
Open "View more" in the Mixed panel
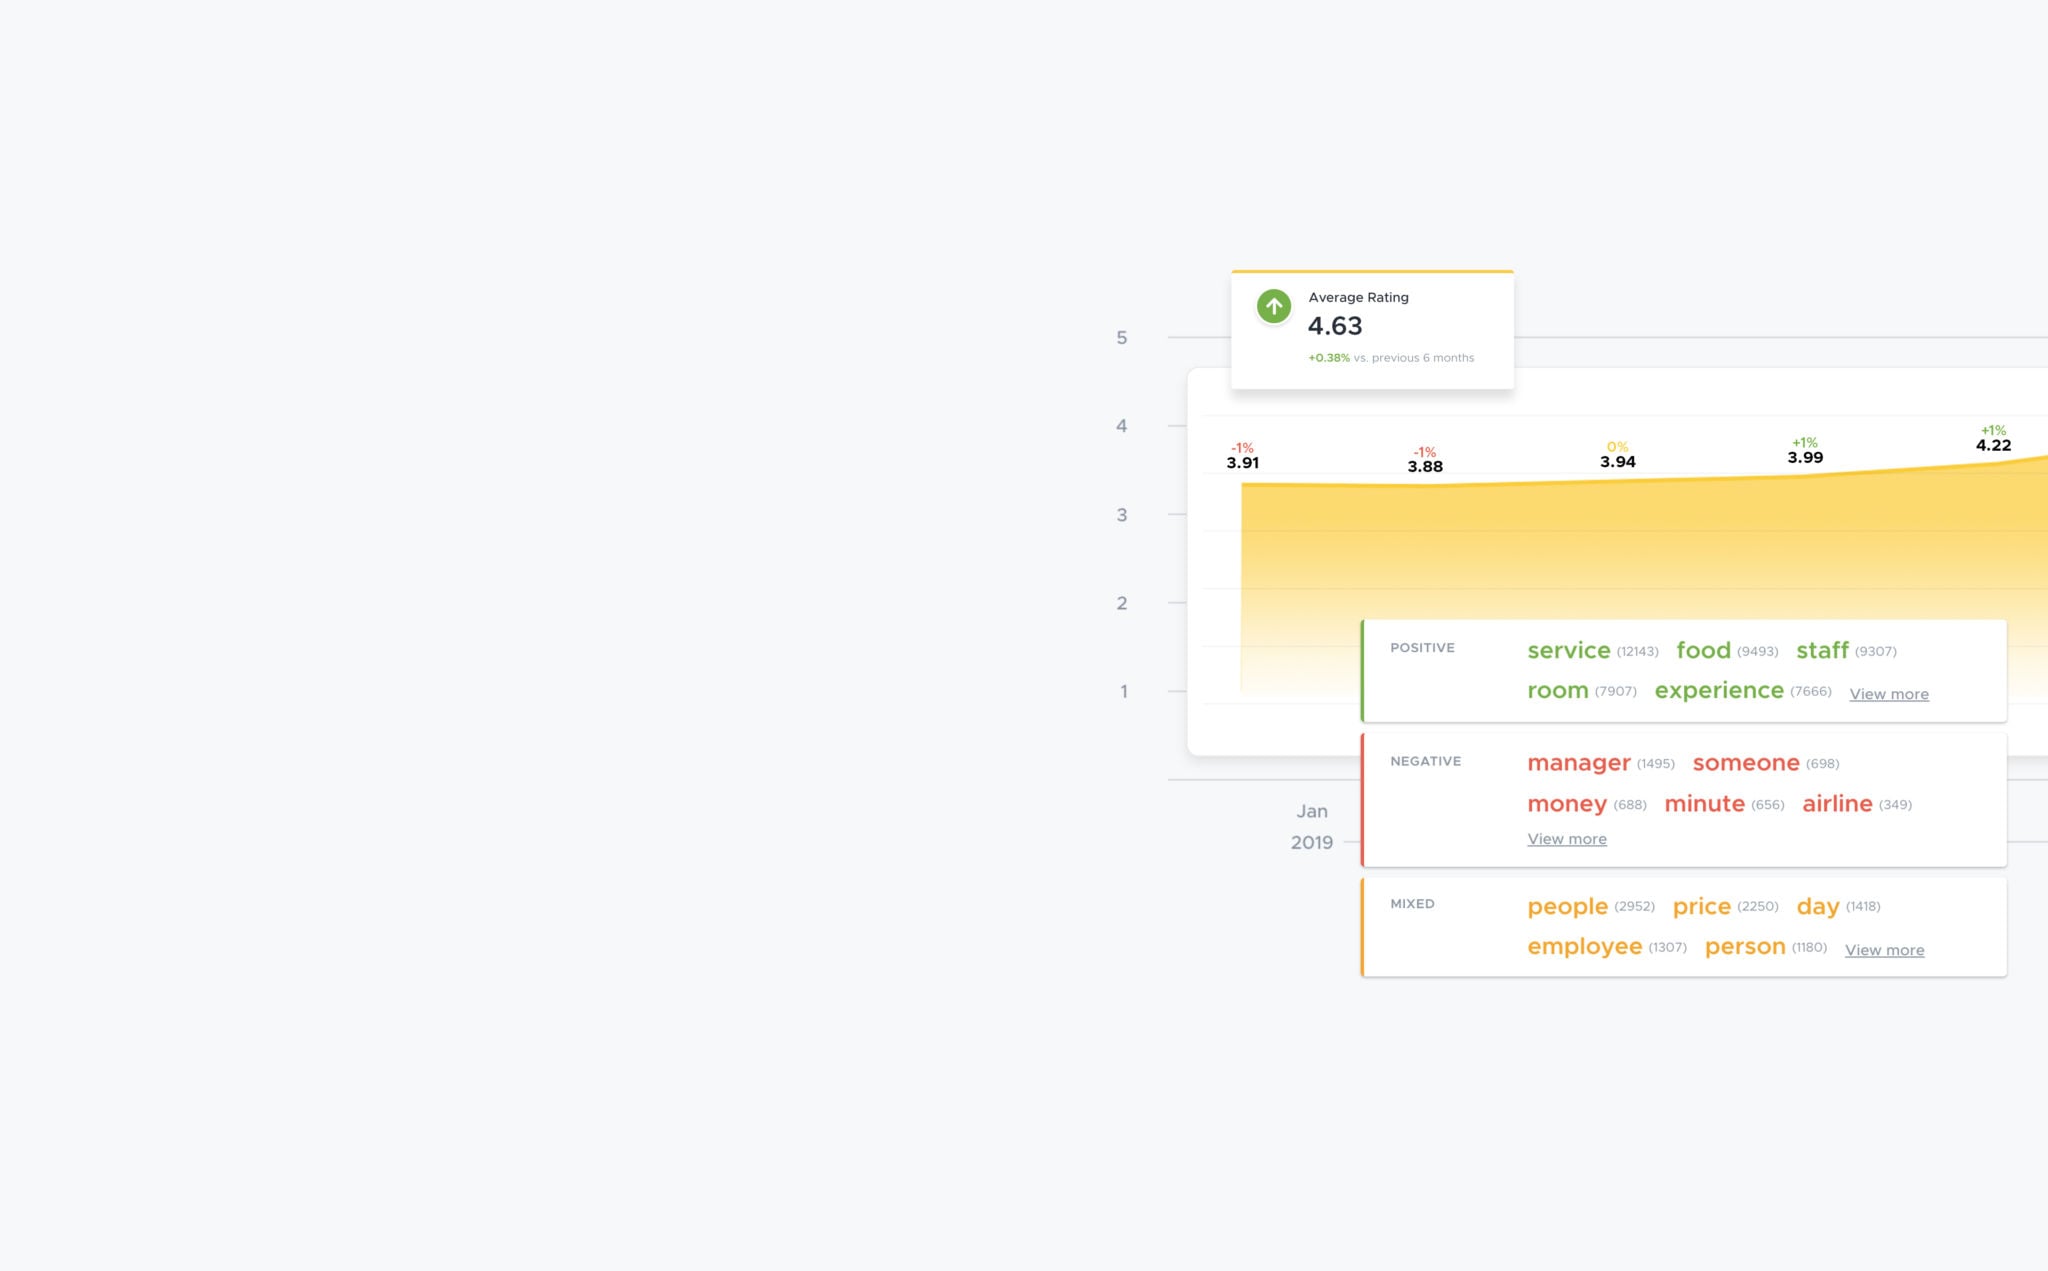[1884, 950]
